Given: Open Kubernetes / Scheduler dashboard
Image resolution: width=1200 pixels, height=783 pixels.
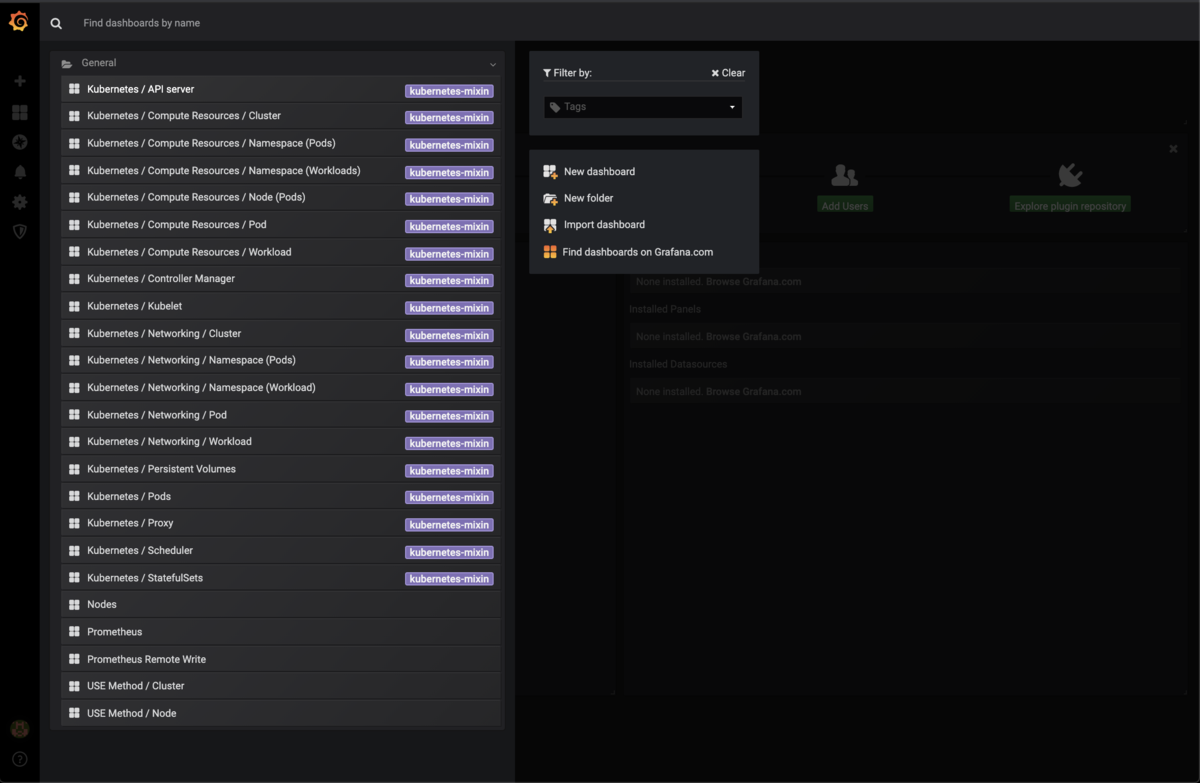Looking at the screenshot, I should 281,550.
